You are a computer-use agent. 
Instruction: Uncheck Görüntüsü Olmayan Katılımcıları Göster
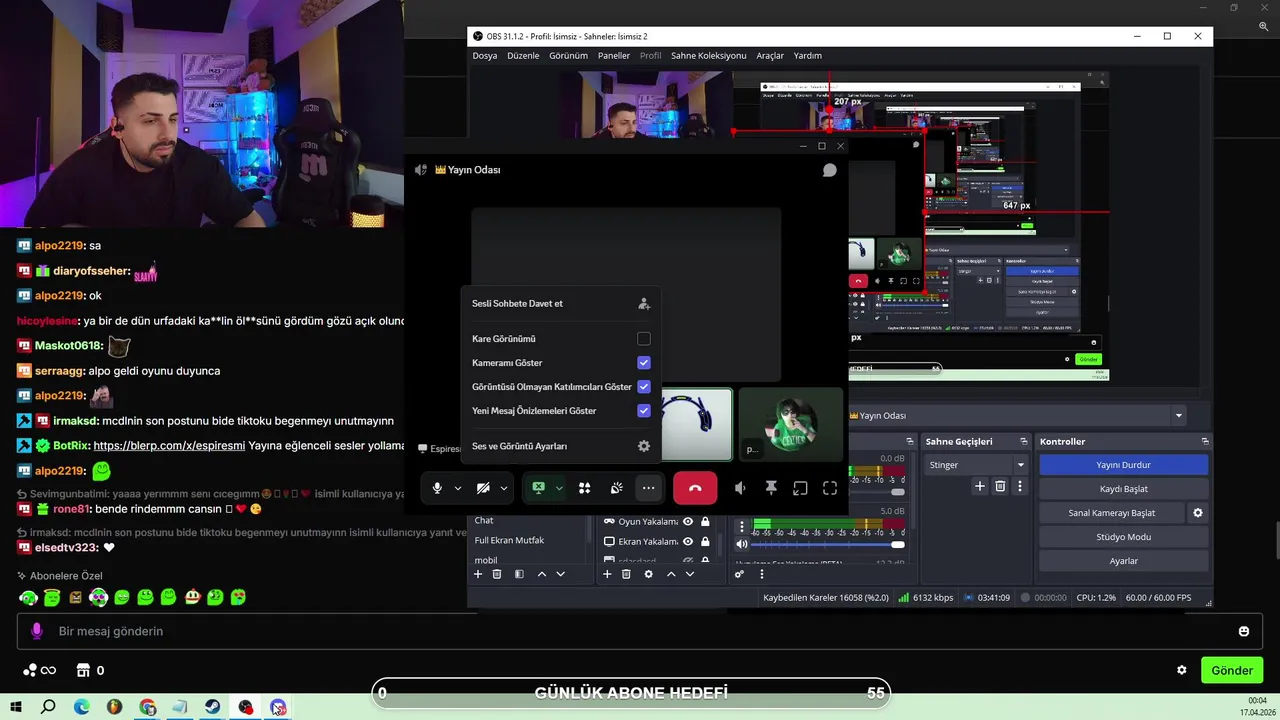(x=644, y=387)
